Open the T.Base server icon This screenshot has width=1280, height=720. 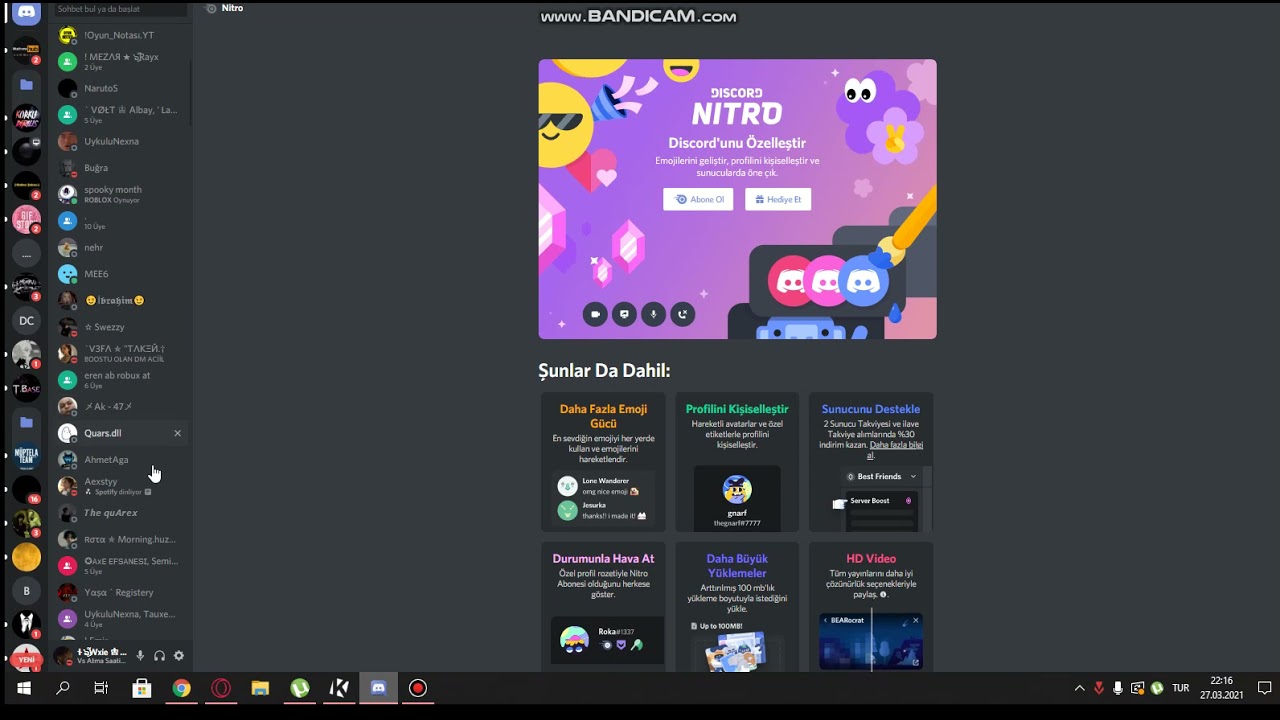(26, 388)
